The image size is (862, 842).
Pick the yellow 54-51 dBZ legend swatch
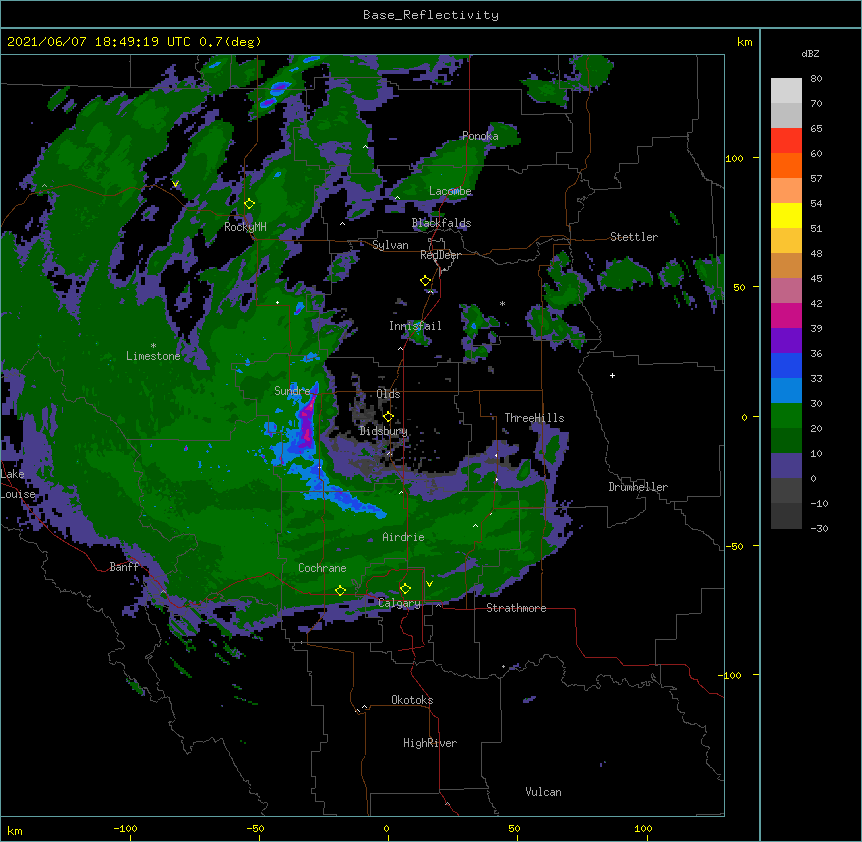point(786,215)
